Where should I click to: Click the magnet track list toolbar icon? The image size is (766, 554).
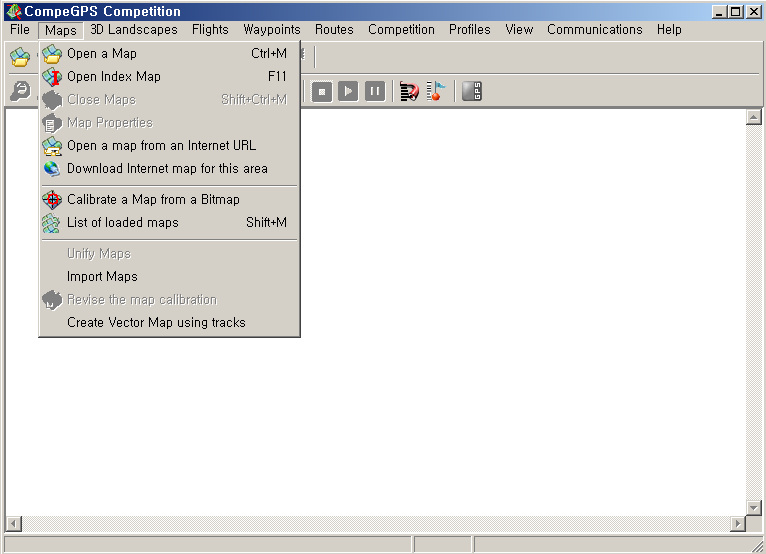click(409, 91)
